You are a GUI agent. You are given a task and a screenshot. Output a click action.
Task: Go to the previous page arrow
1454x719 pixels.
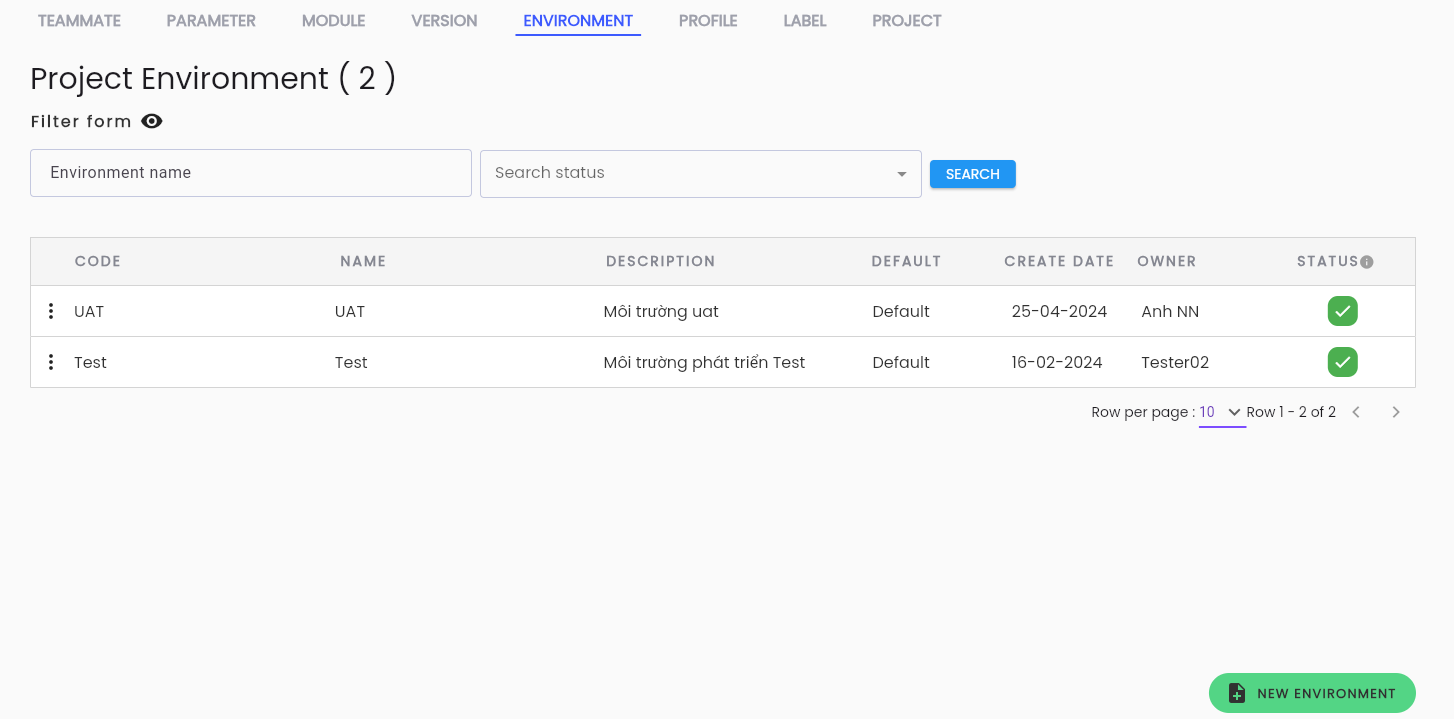pos(1356,412)
